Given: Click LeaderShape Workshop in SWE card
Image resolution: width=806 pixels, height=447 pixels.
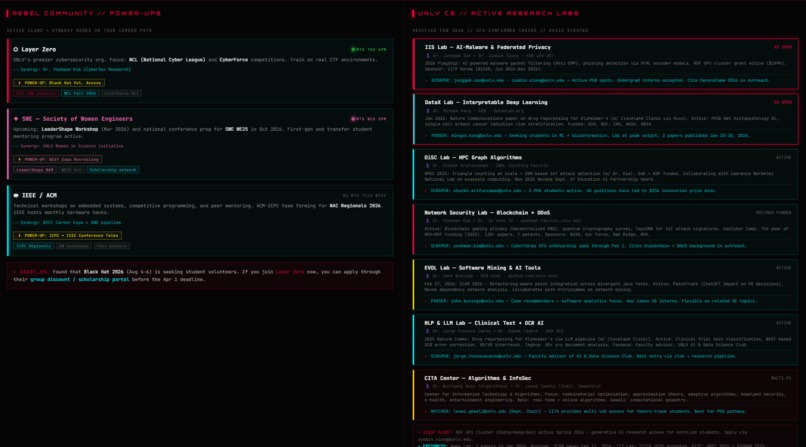Looking at the screenshot, I should click(69, 129).
